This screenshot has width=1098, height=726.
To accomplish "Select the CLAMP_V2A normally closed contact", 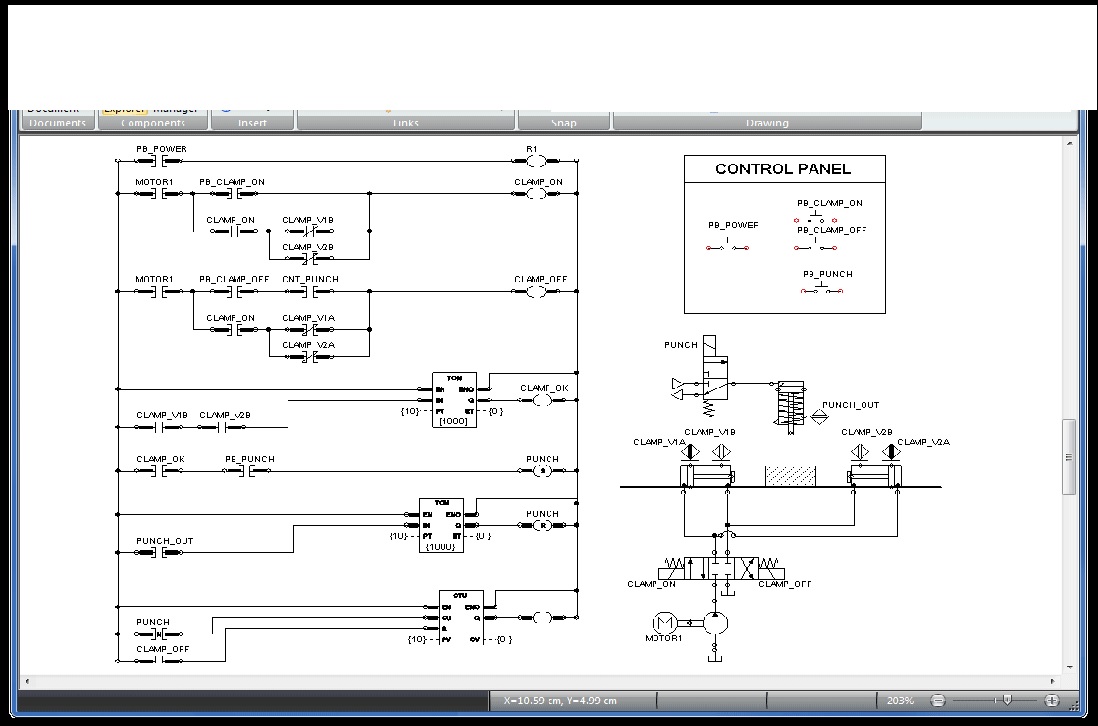I will [308, 356].
